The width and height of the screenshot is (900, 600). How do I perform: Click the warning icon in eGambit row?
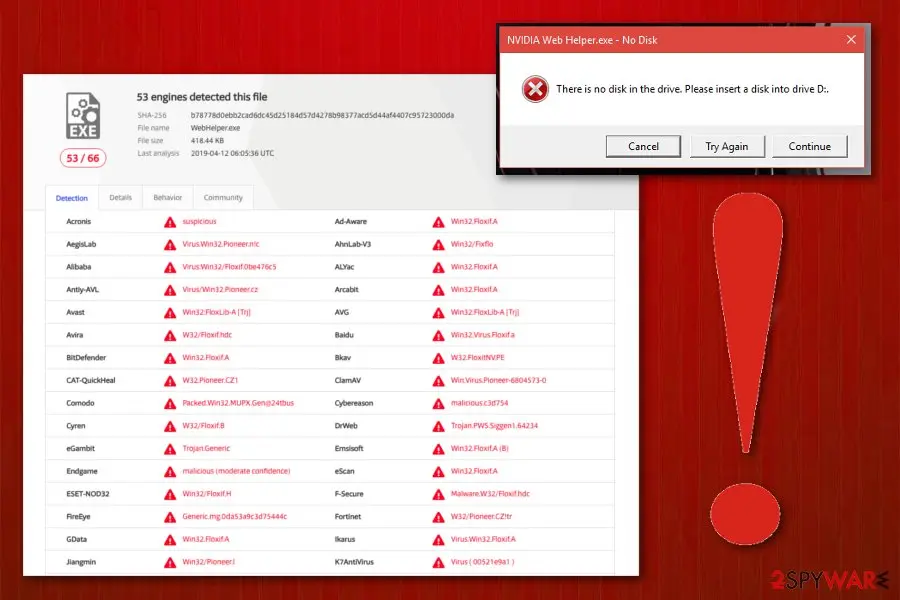point(170,450)
